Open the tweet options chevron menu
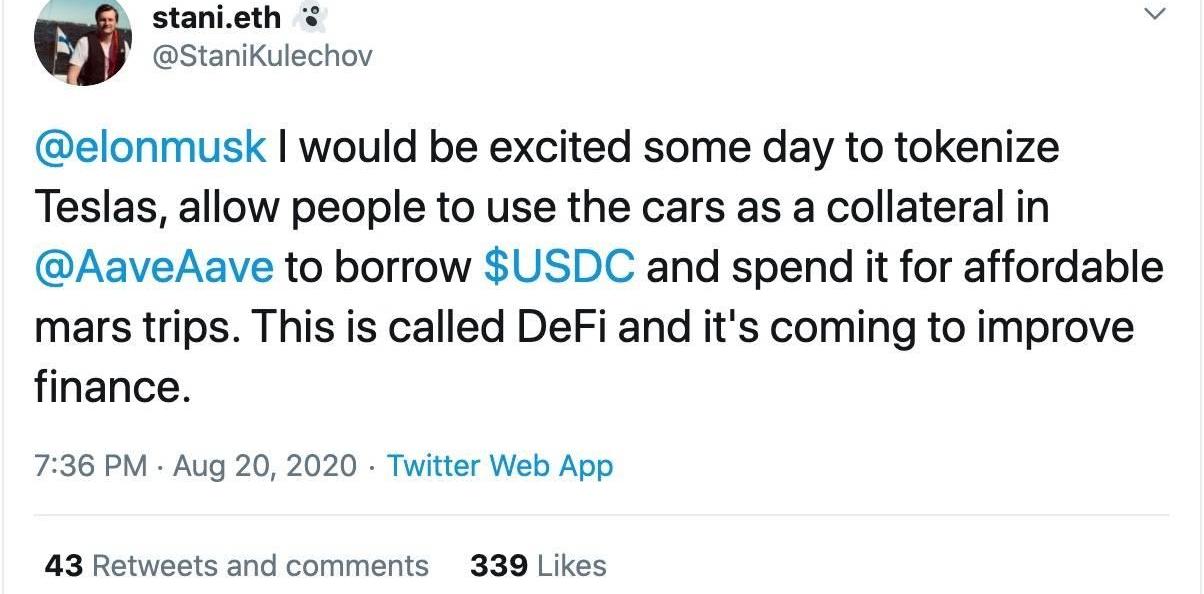 [1155, 15]
